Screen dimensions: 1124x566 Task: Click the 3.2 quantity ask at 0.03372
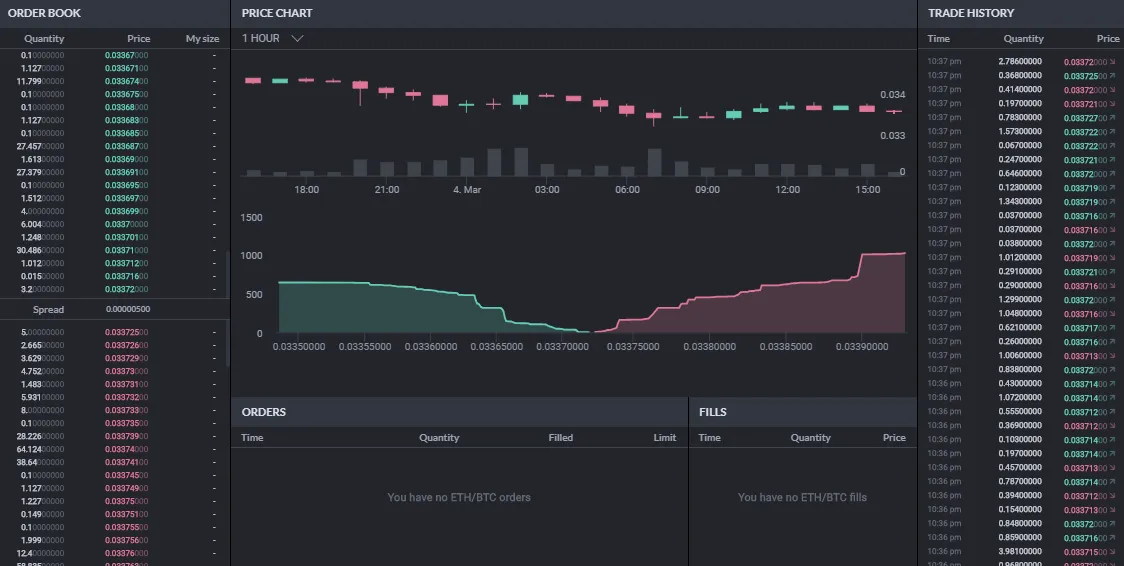tap(115, 289)
